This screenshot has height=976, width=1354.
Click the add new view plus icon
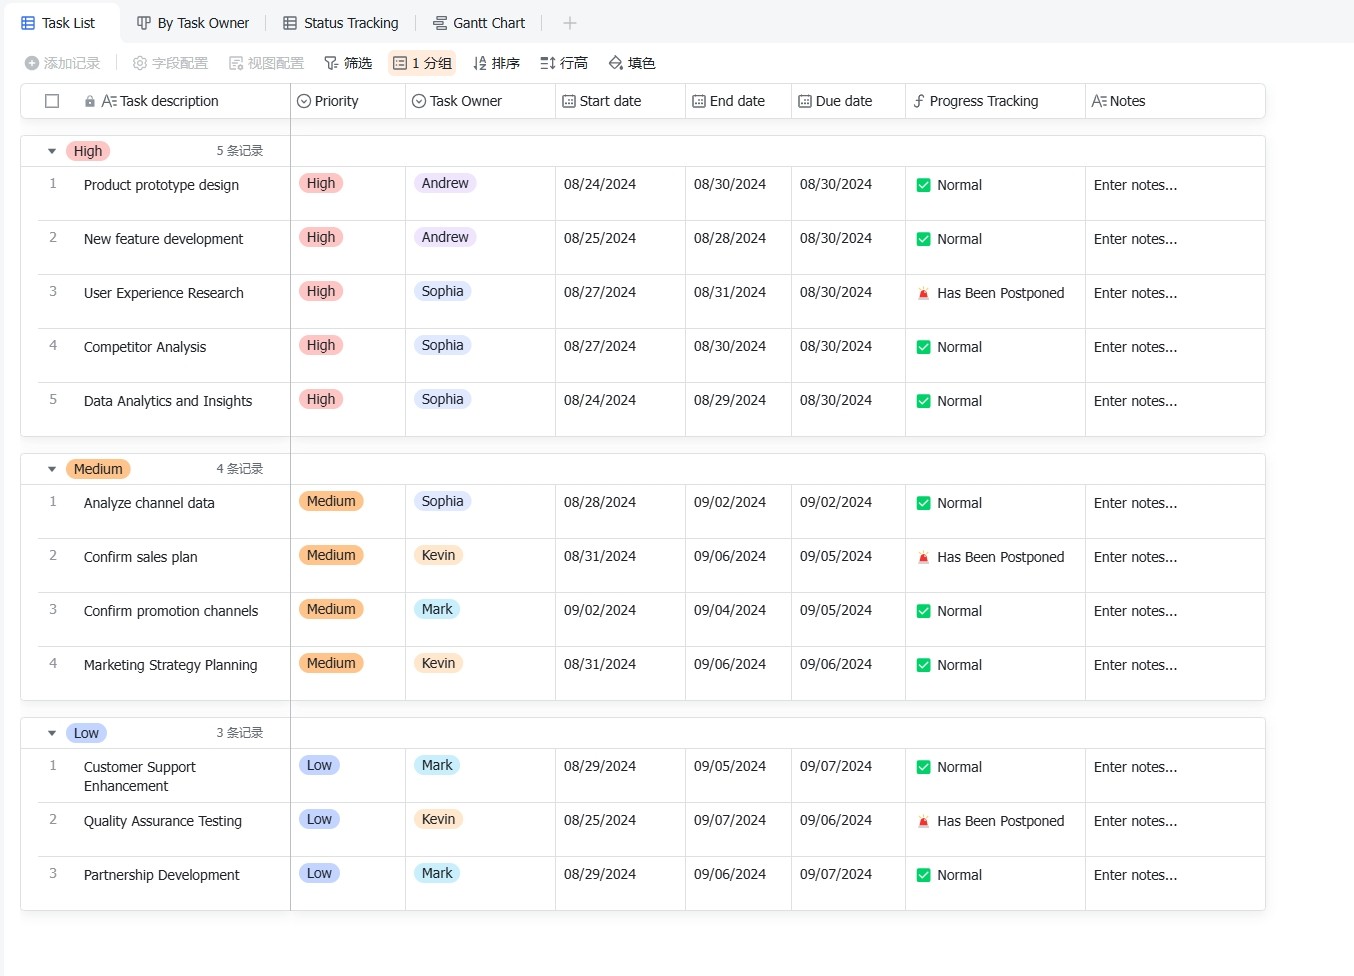(x=570, y=23)
